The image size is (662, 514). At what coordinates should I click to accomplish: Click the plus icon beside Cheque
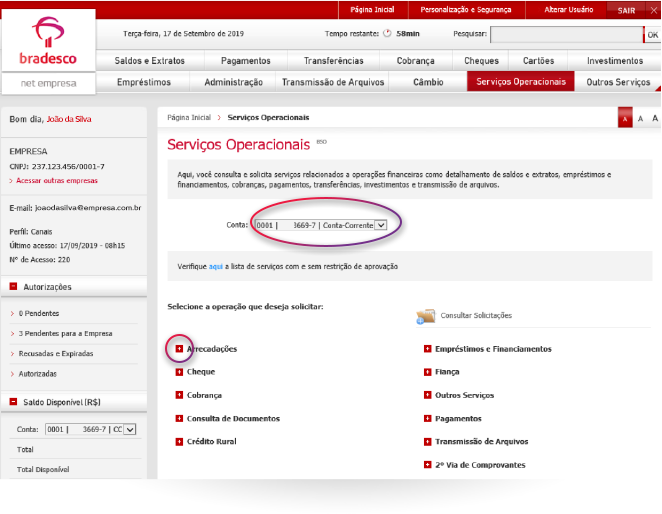point(179,372)
